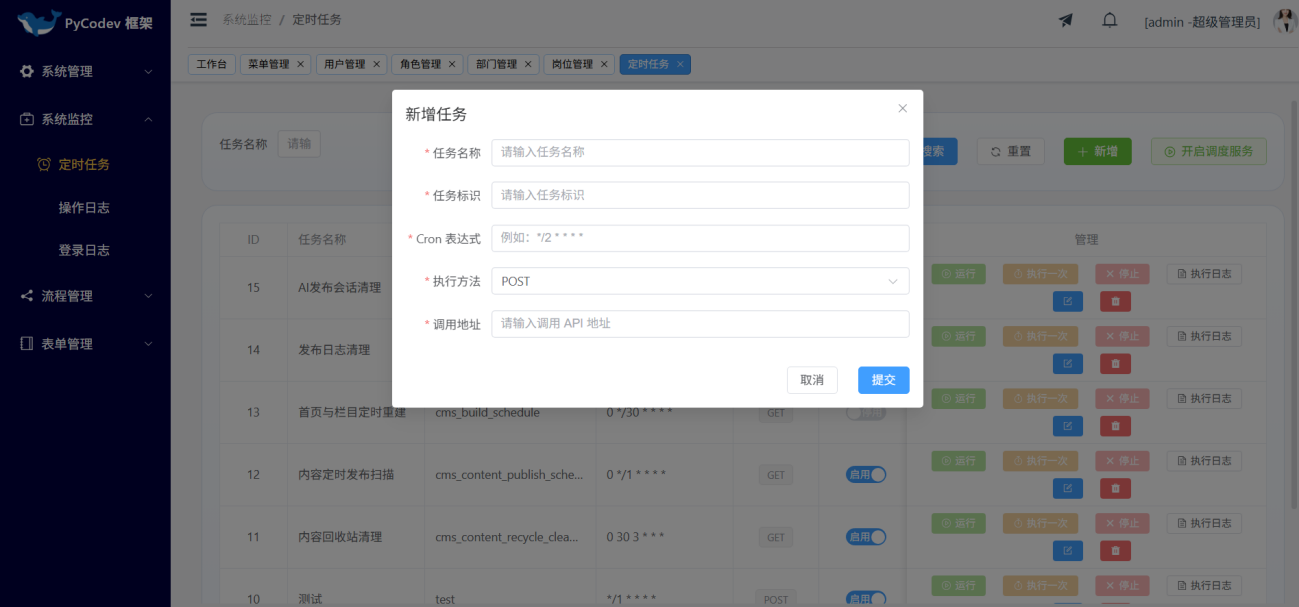The image size is (1299, 607).
Task: Click 执行日志 for task ID 11
Action: (1204, 523)
